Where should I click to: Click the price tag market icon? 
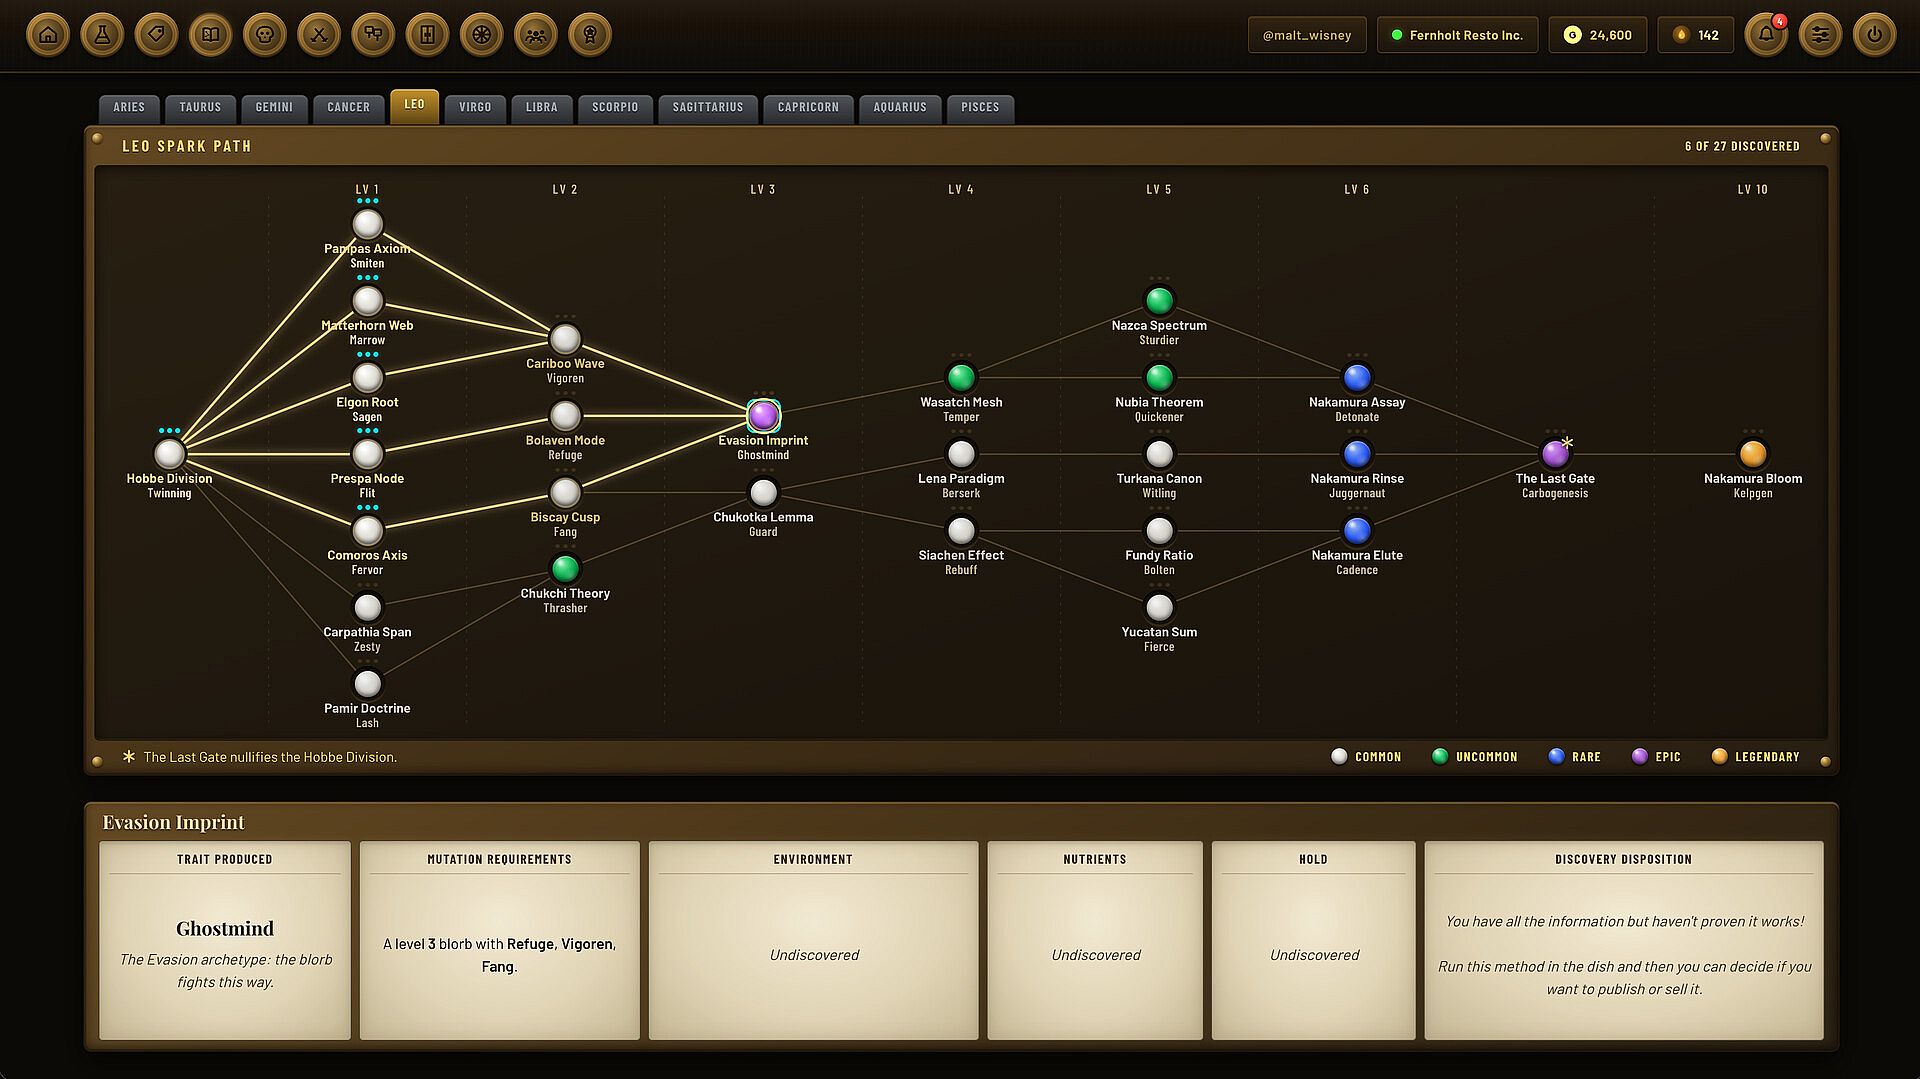coord(156,35)
